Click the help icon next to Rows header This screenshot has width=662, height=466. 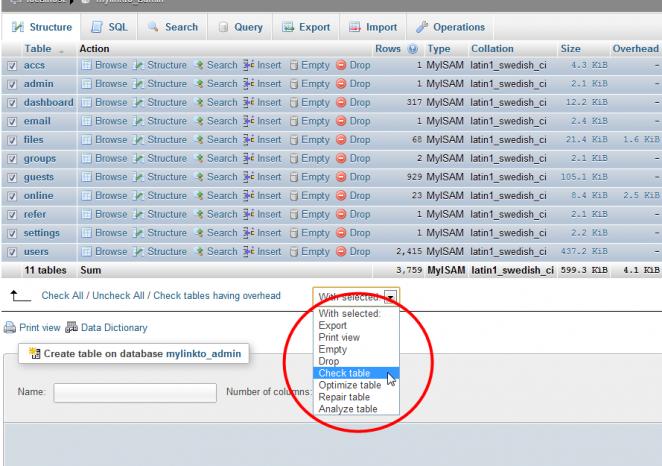[x=412, y=49]
